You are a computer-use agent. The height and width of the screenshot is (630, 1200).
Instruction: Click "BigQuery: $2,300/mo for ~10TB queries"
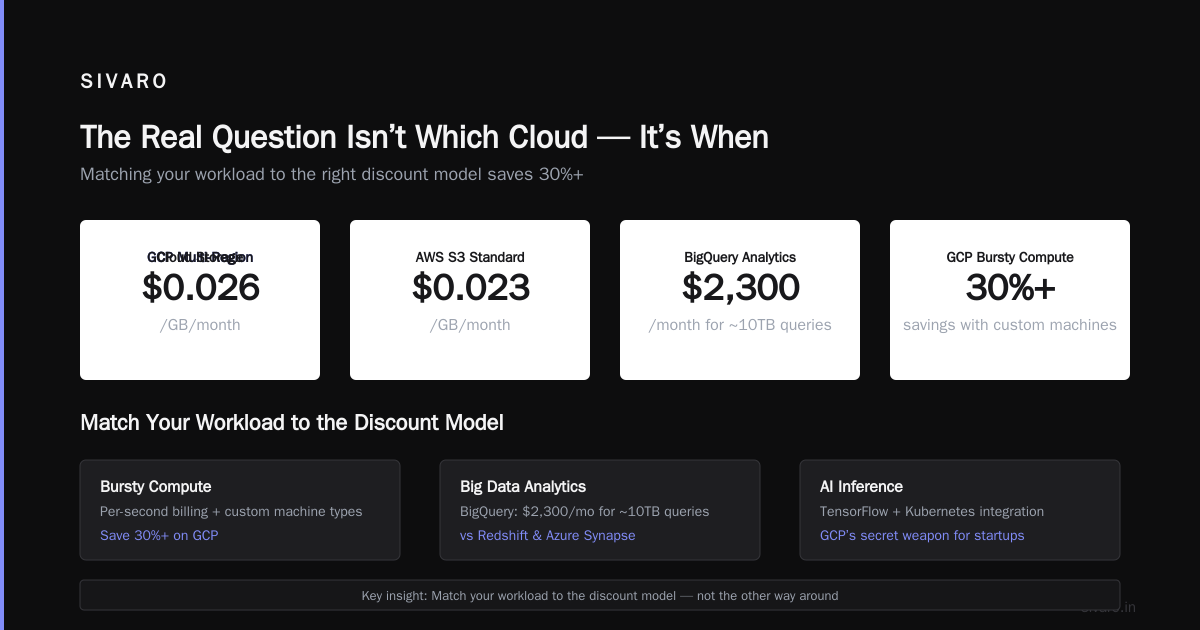pyautogui.click(x=585, y=511)
